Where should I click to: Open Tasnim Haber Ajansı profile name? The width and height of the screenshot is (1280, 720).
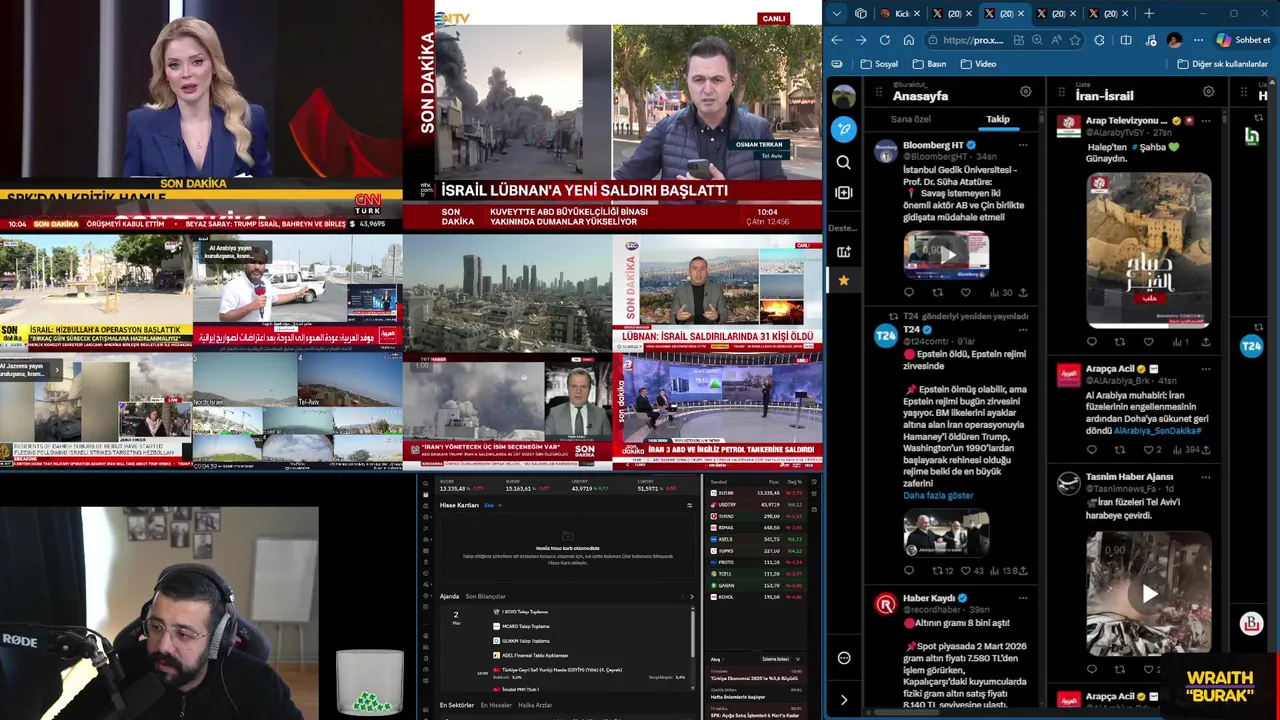1129,477
